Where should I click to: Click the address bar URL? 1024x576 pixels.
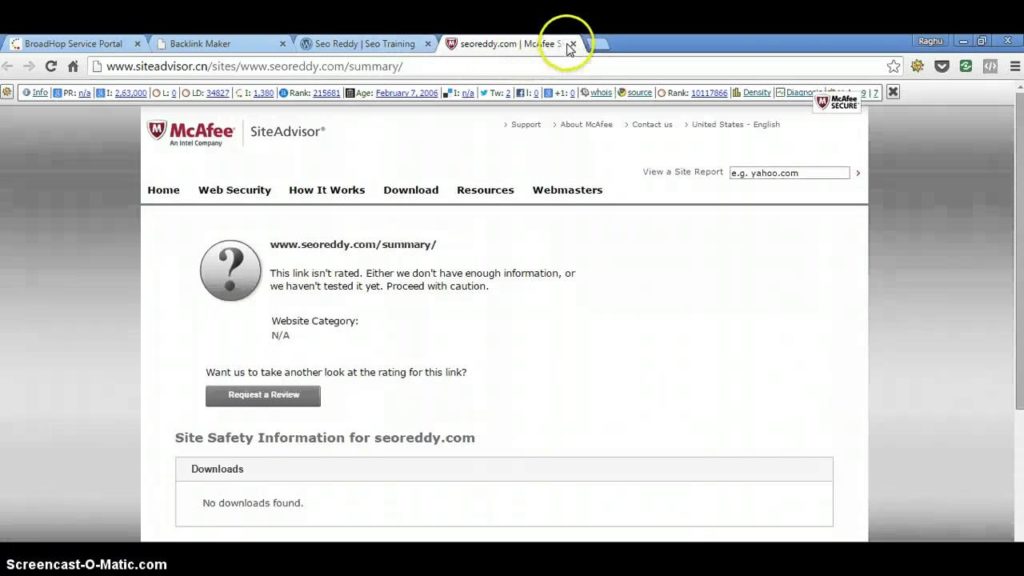(255, 66)
